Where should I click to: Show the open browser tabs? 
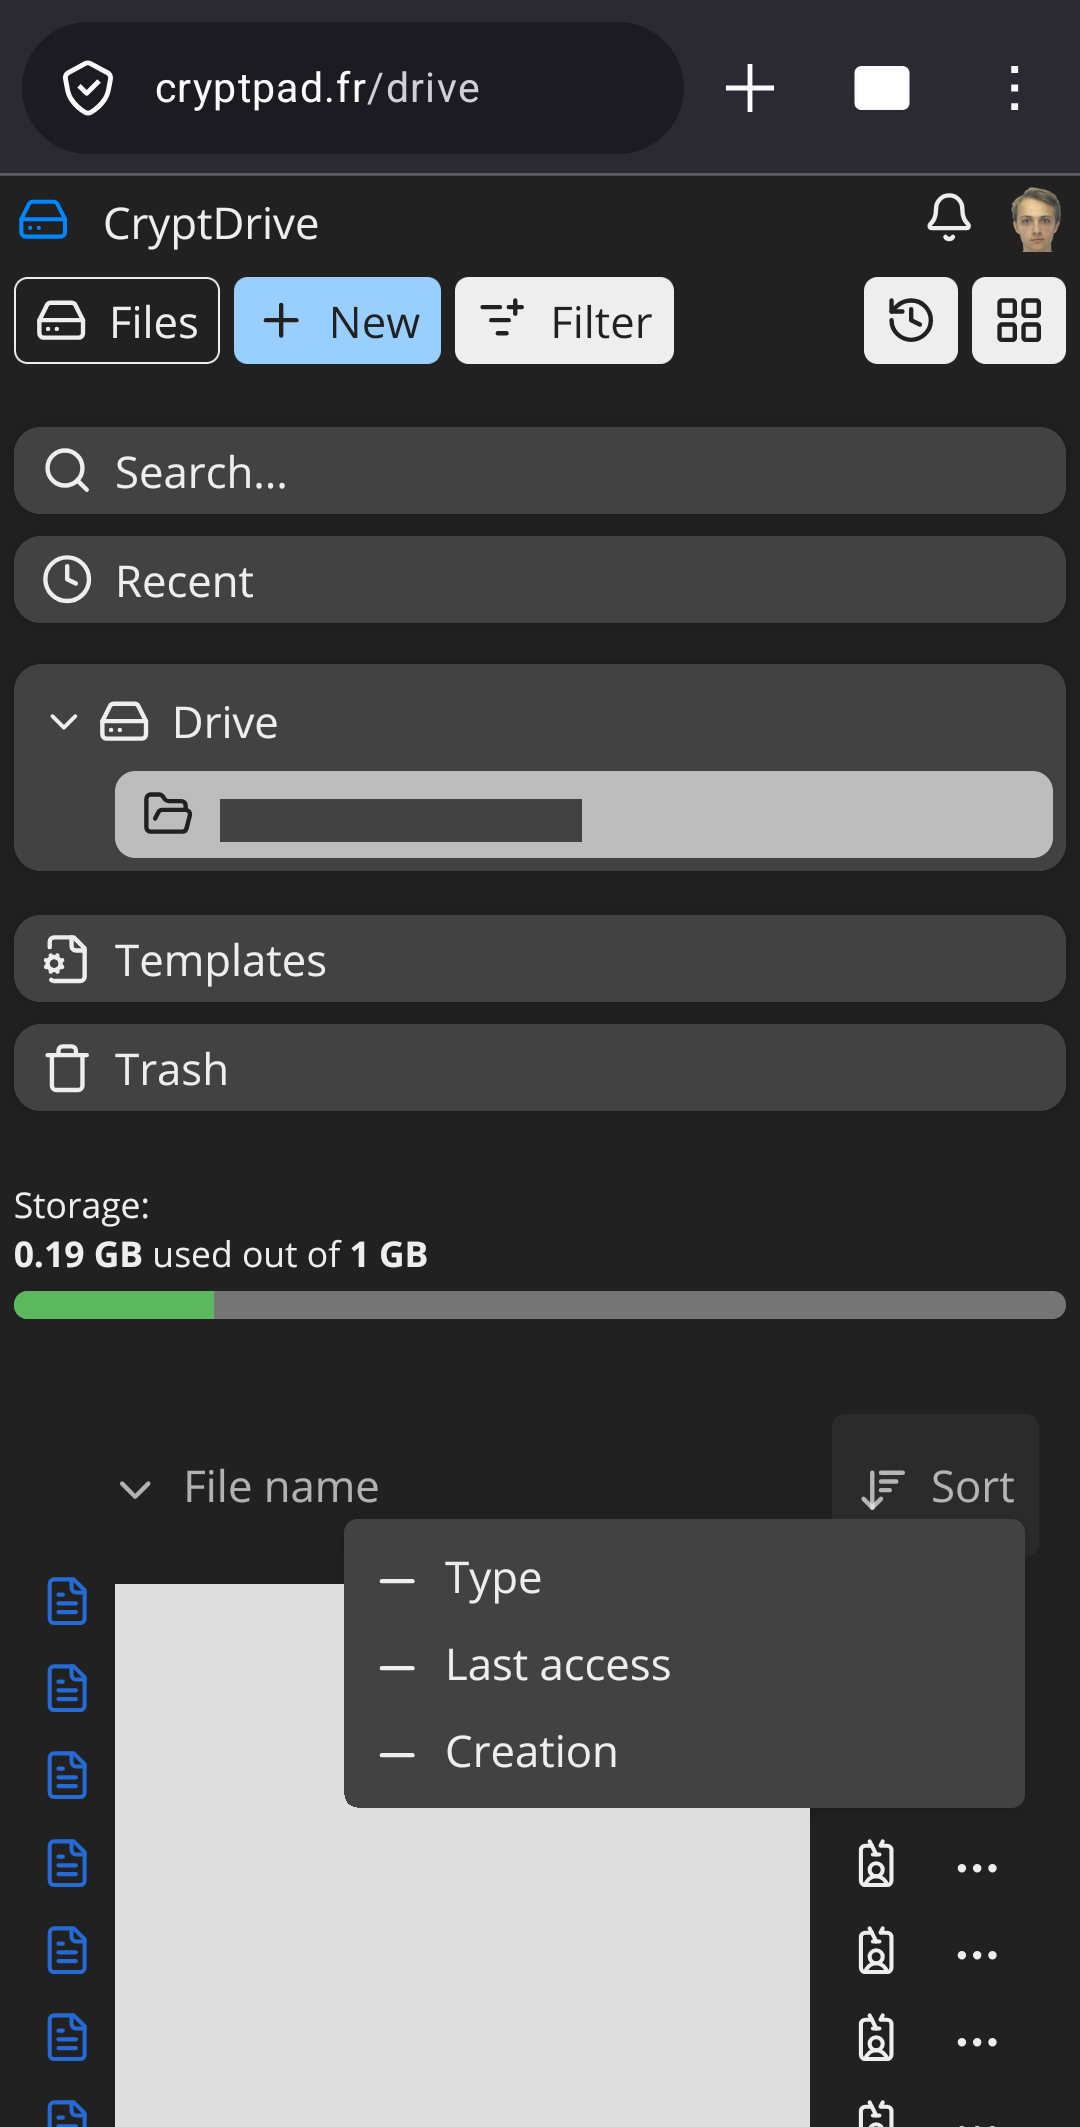coord(881,88)
